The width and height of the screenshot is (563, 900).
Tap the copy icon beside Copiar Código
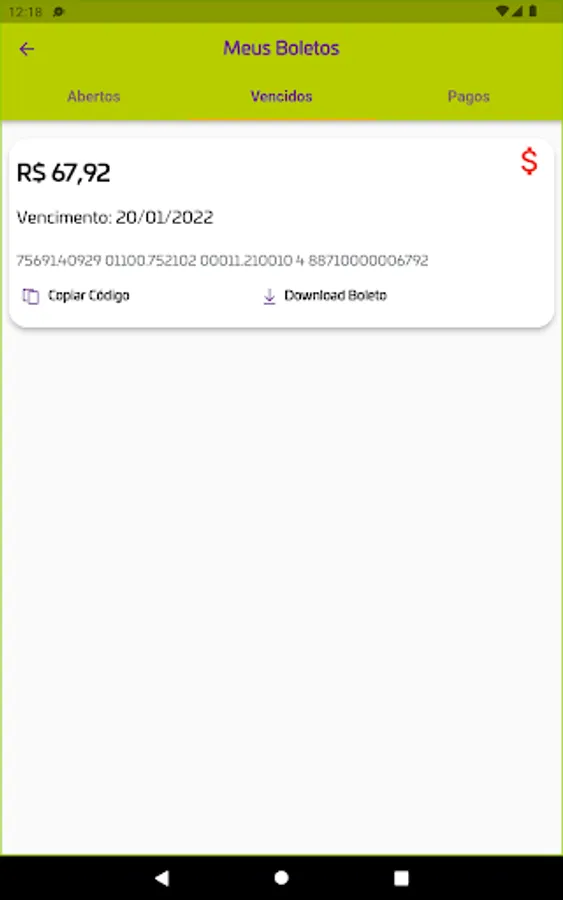(30, 296)
